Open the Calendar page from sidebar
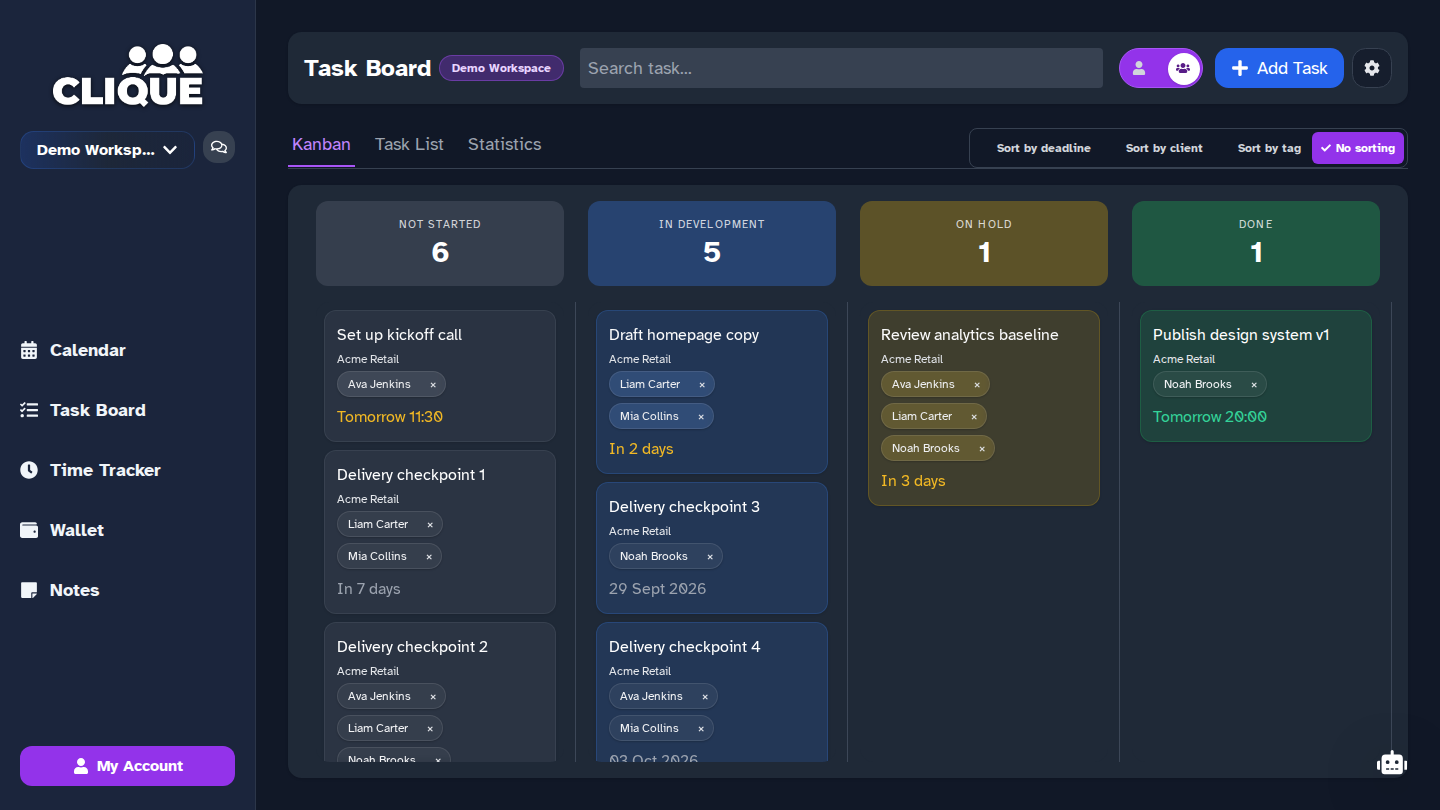Viewport: 1440px width, 810px height. (x=73, y=350)
